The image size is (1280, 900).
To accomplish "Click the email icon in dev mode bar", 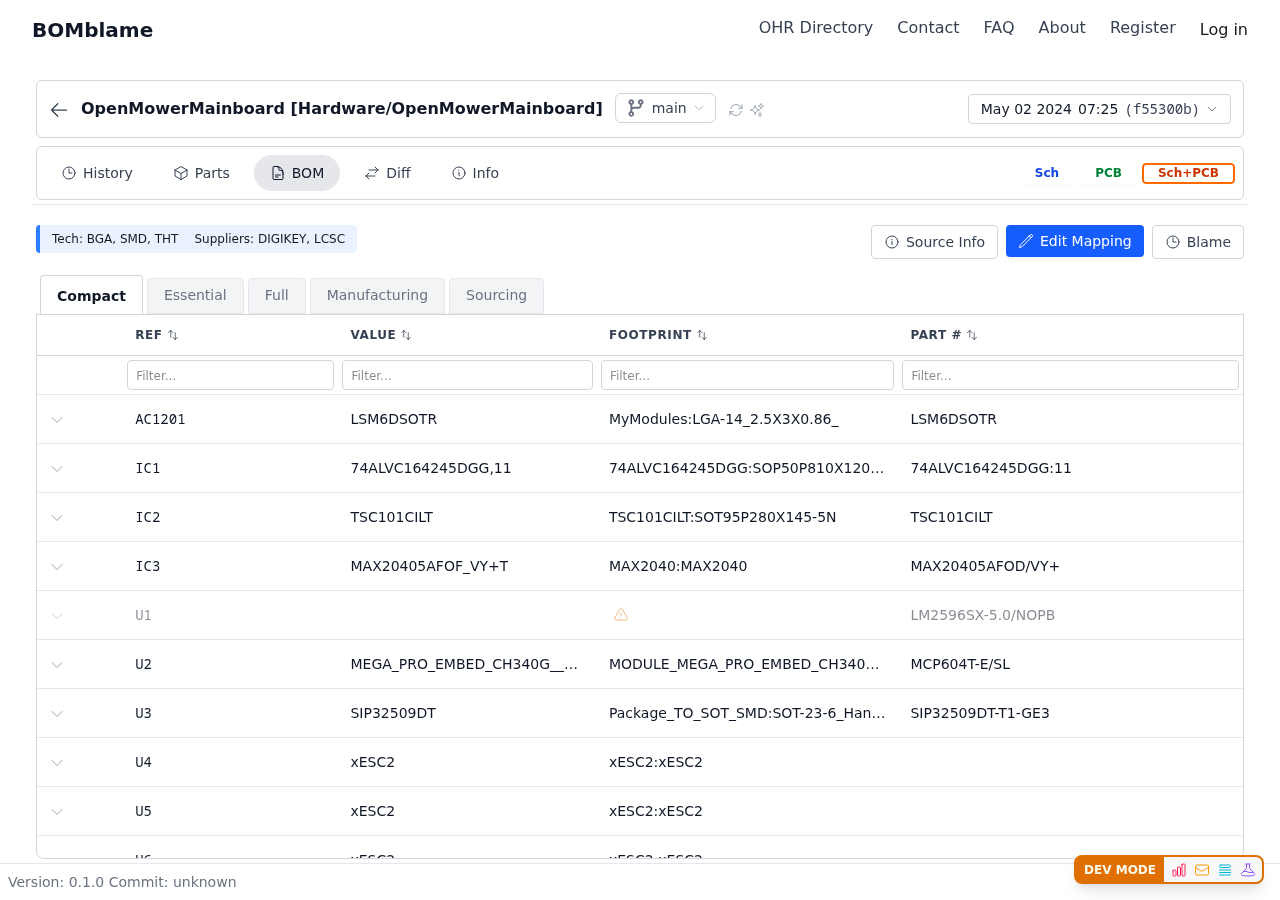I will pos(1202,870).
